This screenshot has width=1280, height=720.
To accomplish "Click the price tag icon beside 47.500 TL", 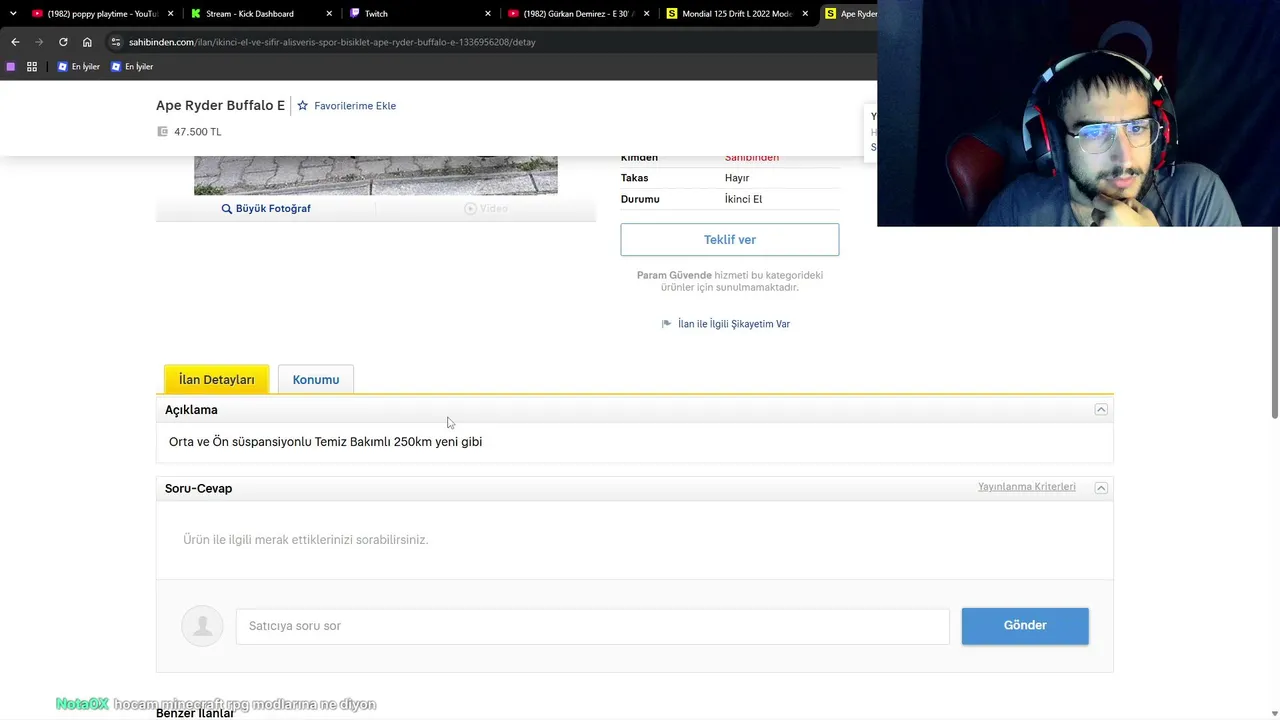I will tap(163, 132).
